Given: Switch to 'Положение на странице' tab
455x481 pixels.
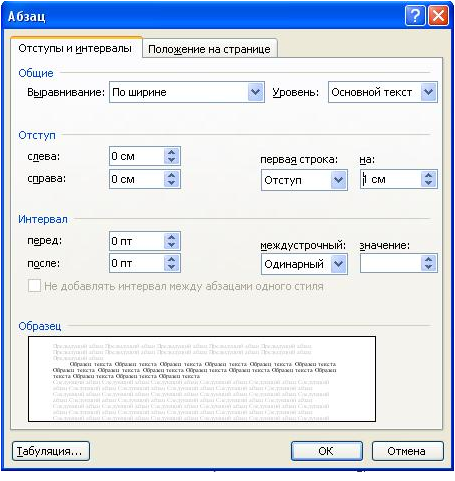Looking at the screenshot, I should (209, 49).
